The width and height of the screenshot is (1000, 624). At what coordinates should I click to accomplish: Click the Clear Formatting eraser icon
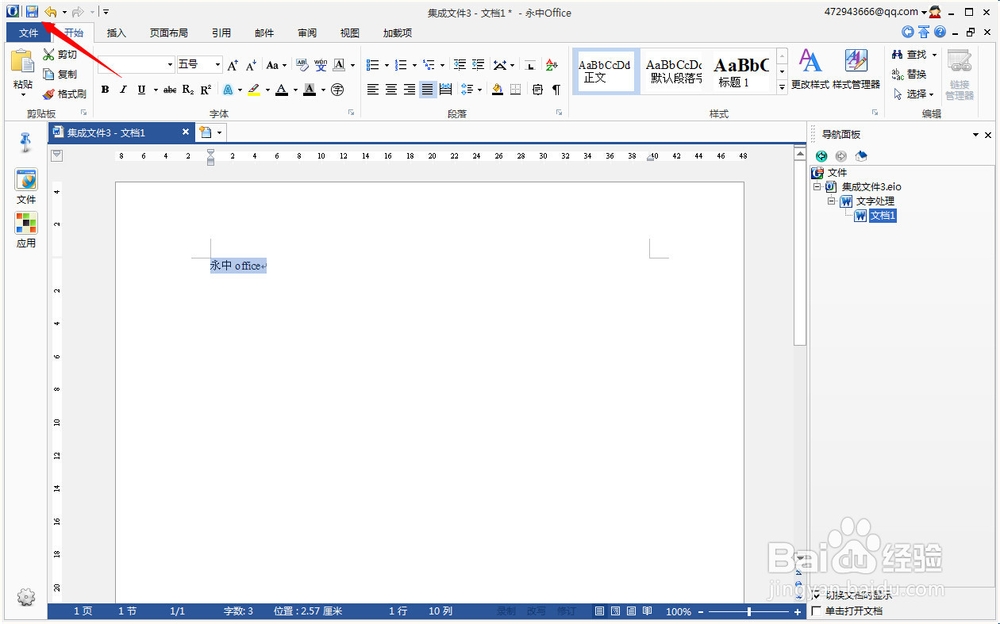tap(302, 64)
